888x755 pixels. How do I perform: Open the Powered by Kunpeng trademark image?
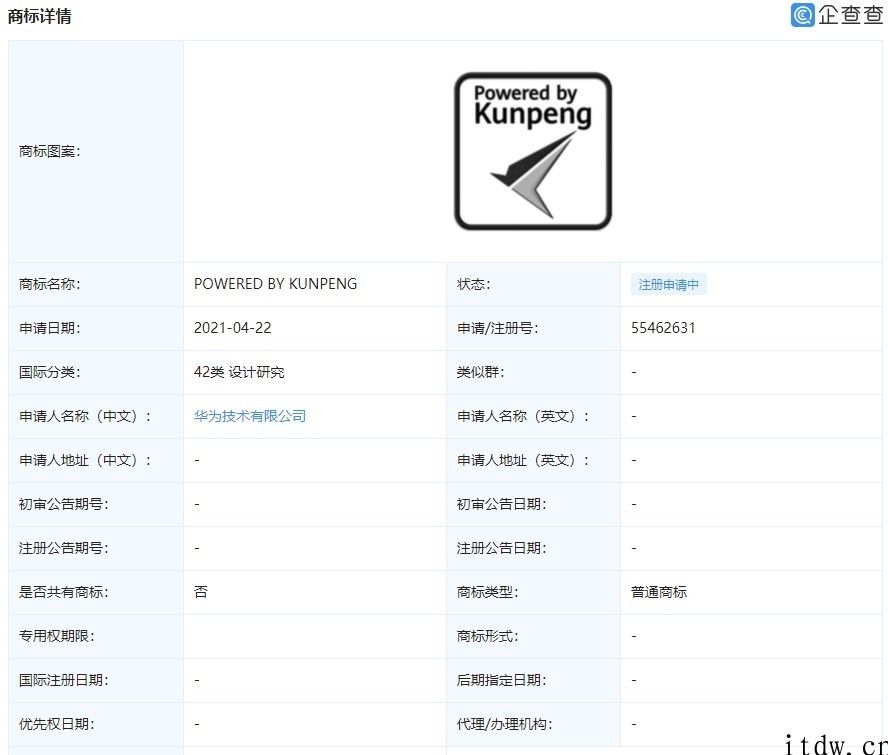pyautogui.click(x=532, y=151)
